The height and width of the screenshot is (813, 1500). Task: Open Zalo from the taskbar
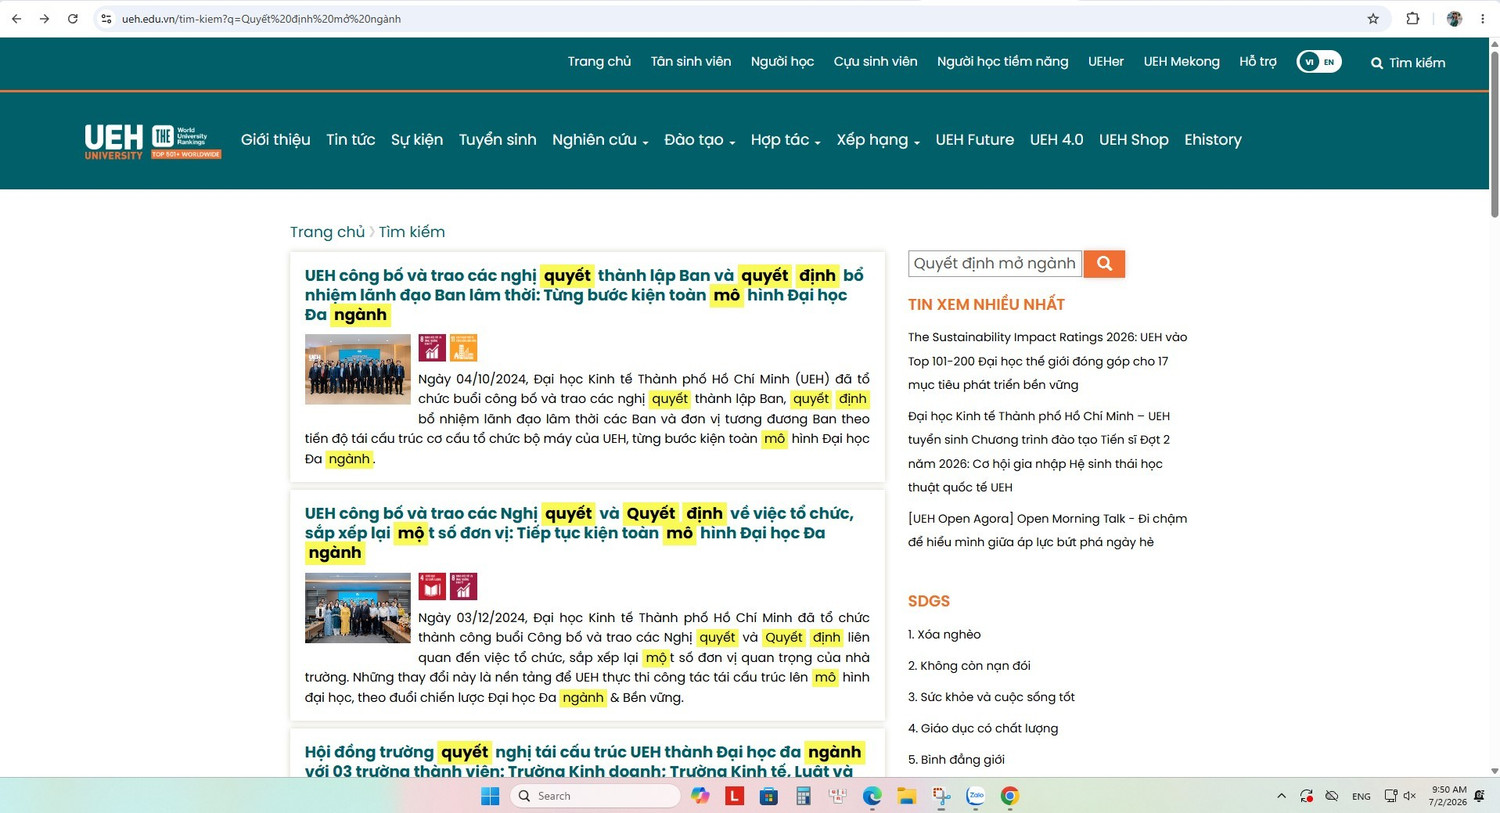tap(975, 796)
